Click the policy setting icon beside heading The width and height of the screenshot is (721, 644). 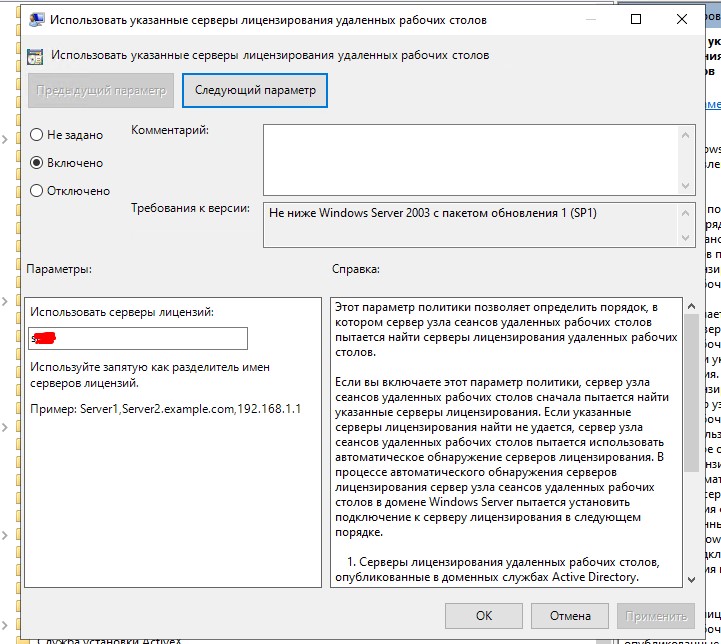35,56
